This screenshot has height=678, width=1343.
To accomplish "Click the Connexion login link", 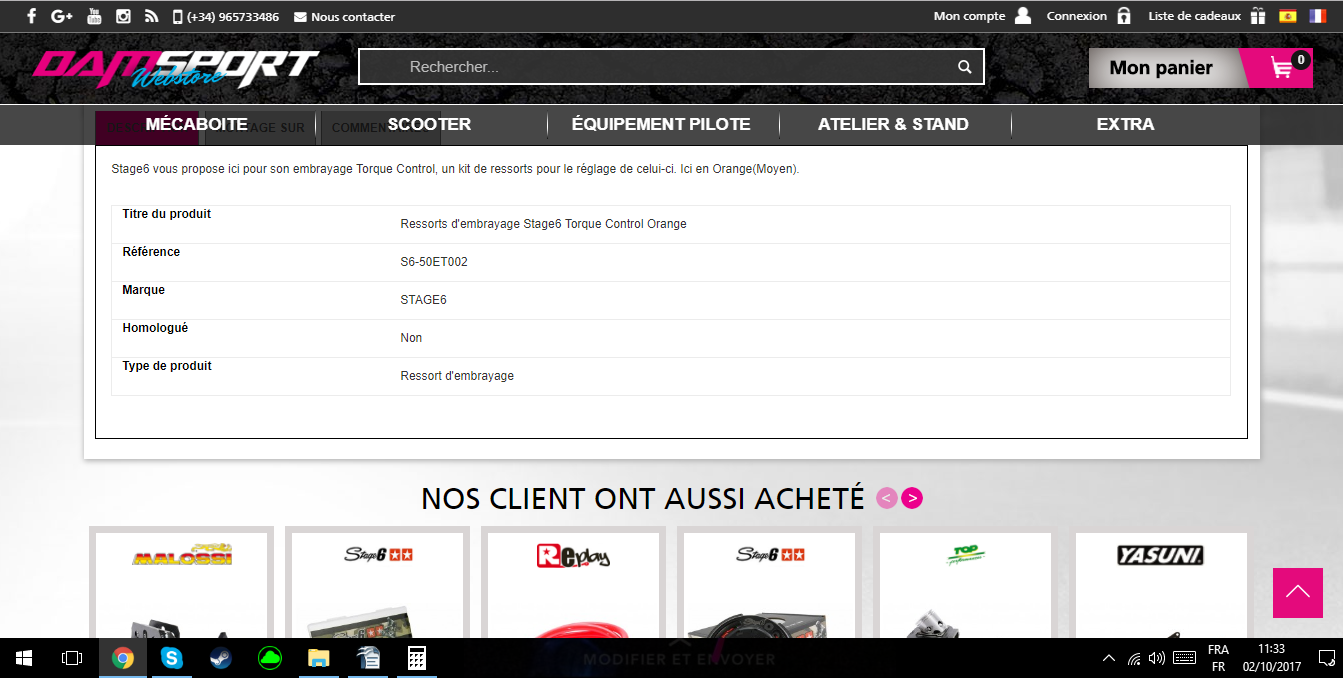I will pyautogui.click(x=1076, y=16).
